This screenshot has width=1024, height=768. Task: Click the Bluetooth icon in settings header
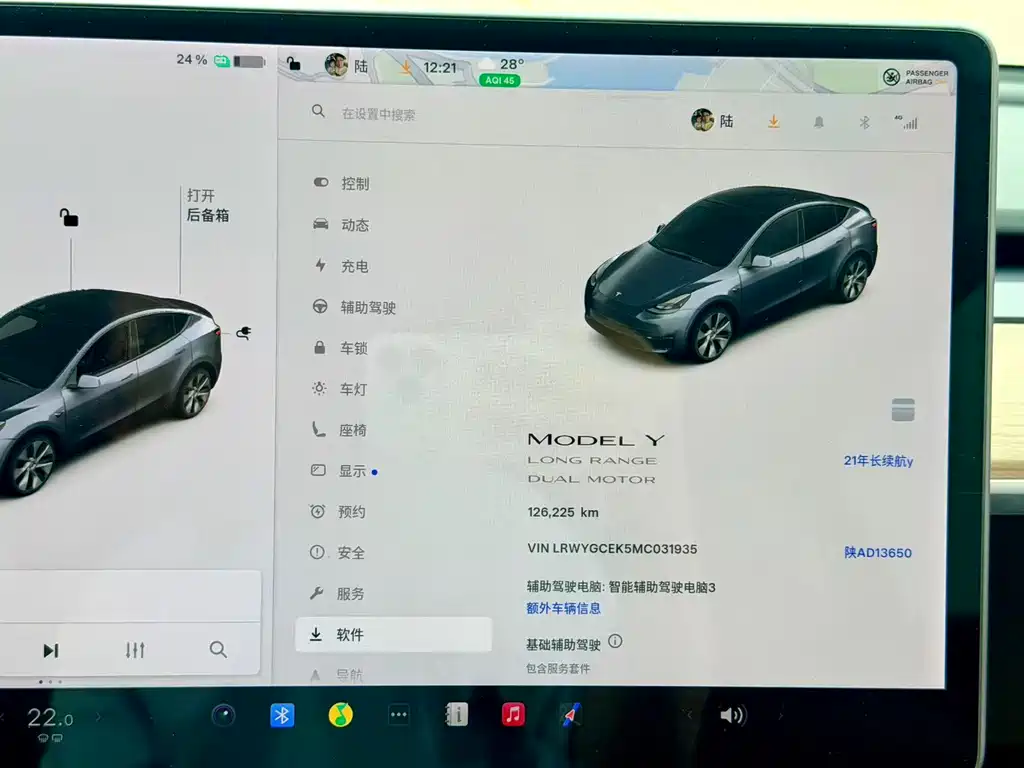coord(864,122)
